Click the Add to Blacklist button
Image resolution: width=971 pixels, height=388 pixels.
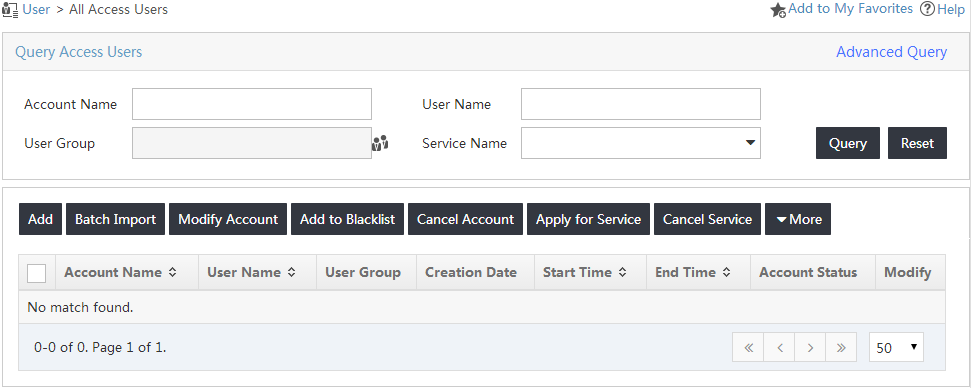[x=347, y=219]
